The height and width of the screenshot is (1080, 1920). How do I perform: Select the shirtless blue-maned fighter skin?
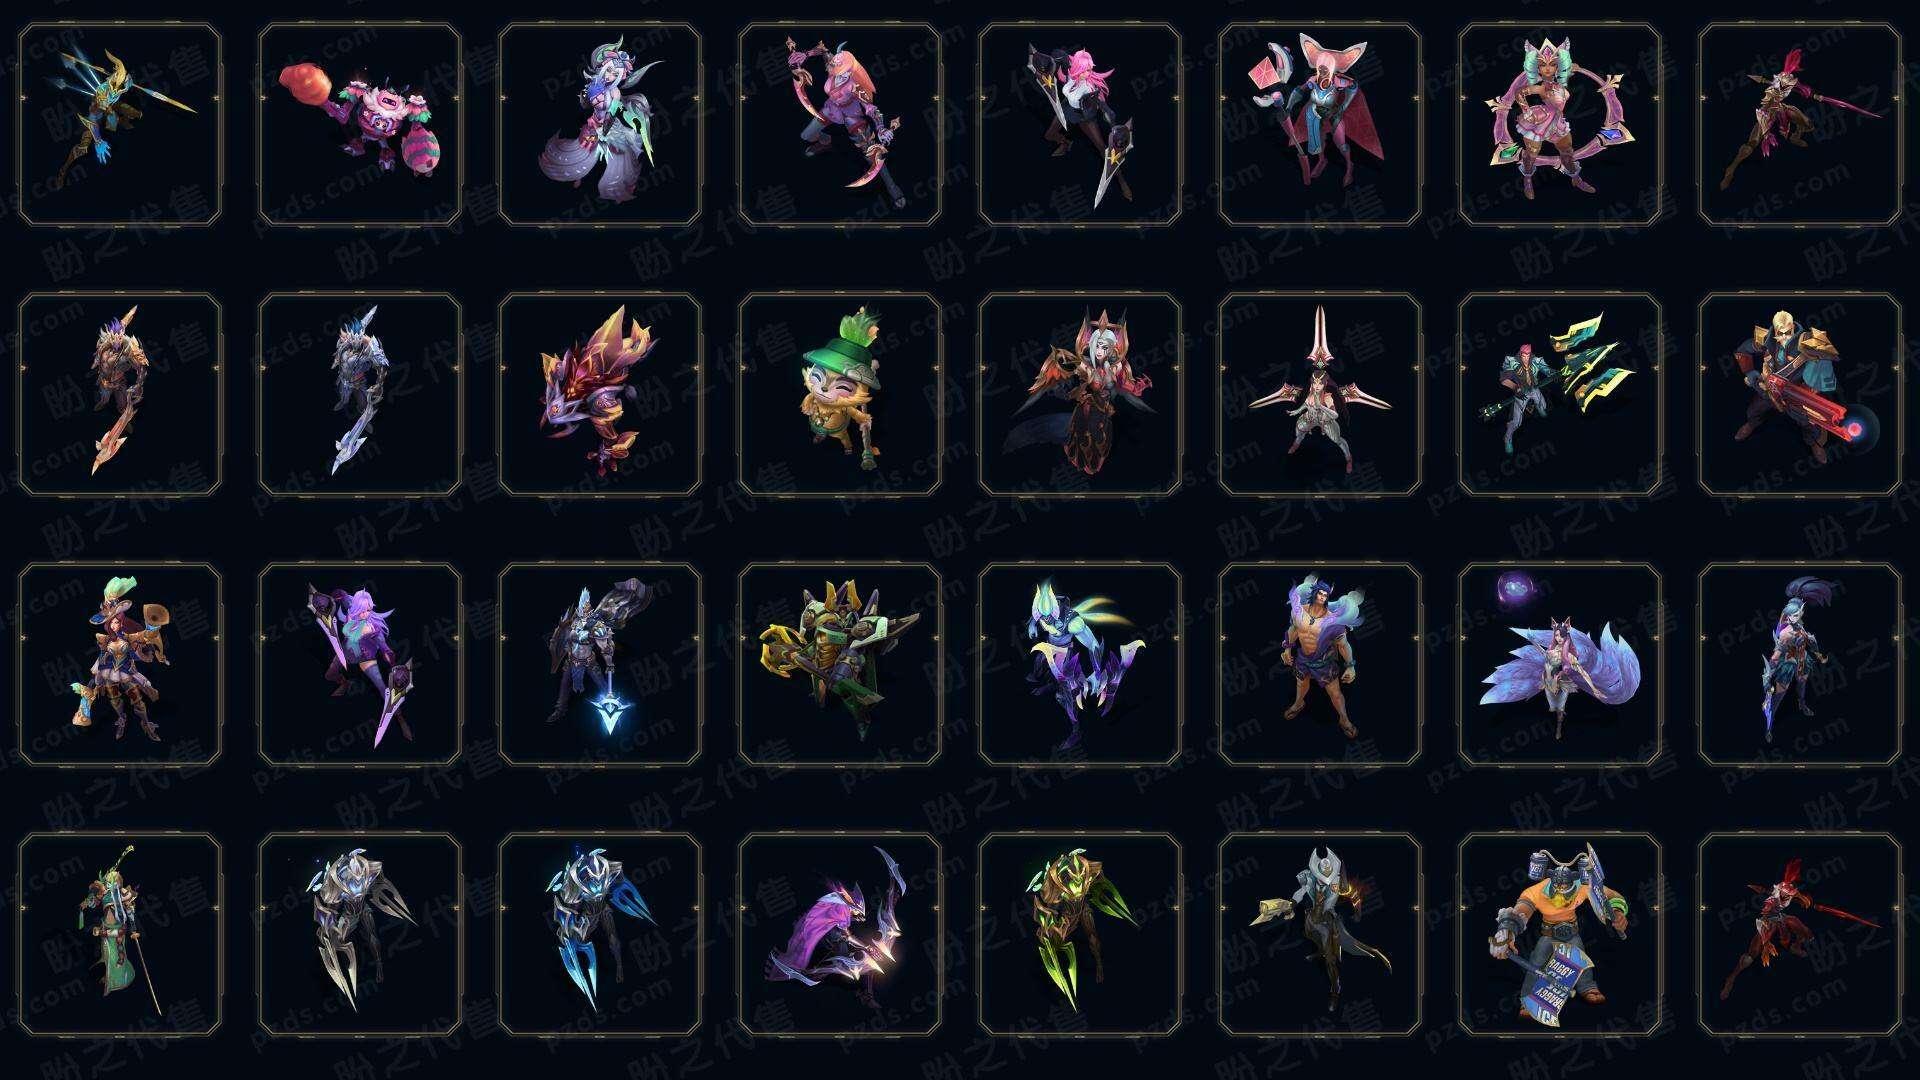(x=1320, y=665)
